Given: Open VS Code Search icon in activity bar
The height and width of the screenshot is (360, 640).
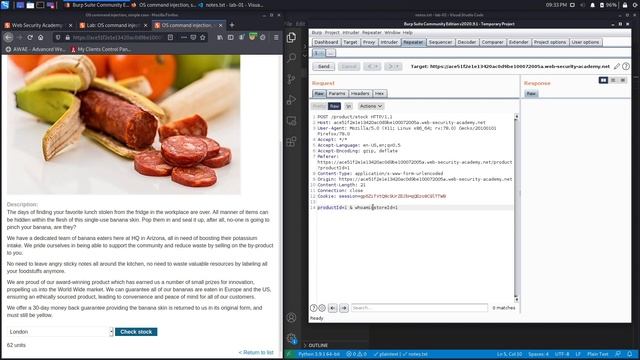Looking at the screenshot, I should tap(291, 58).
